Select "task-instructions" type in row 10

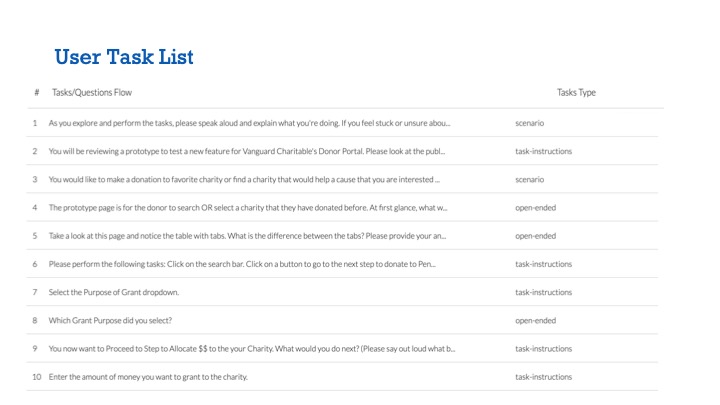point(543,377)
